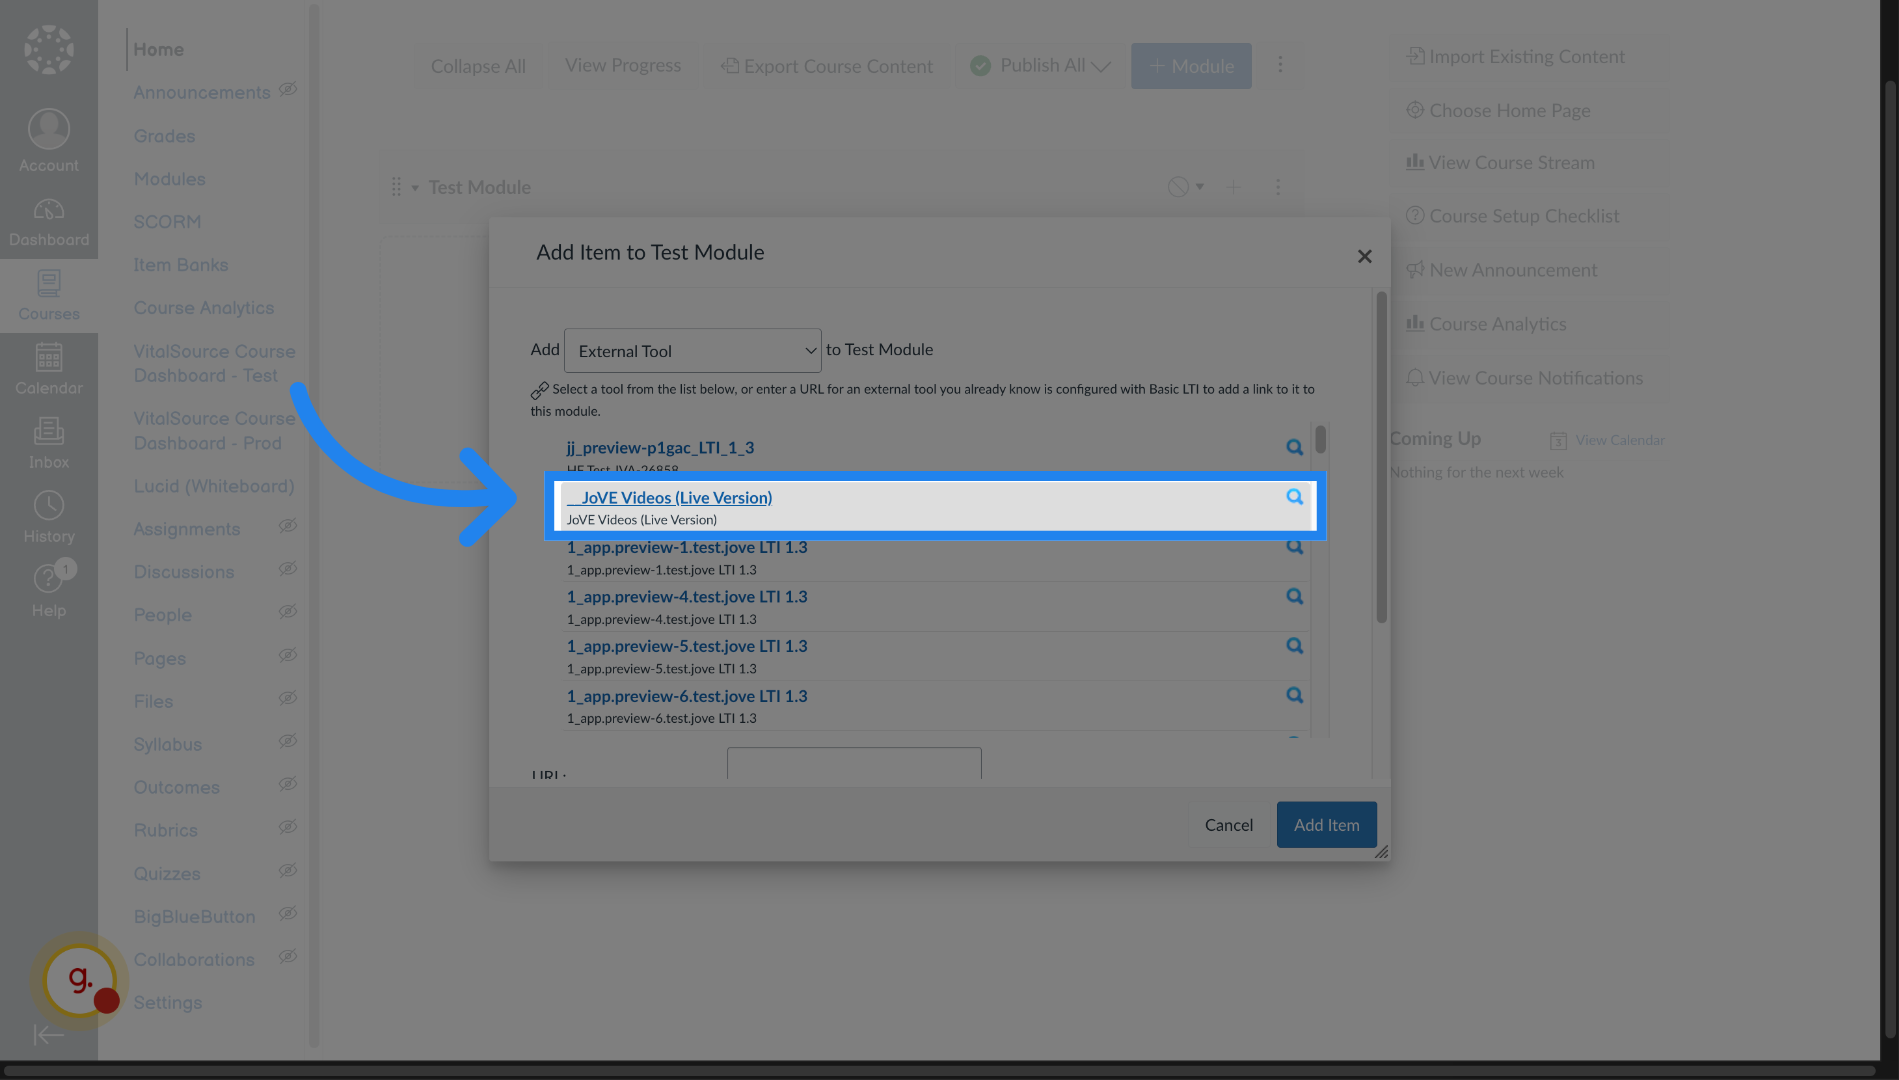1899x1080 pixels.
Task: Collapse Test Module using its triangle
Action: coord(415,188)
